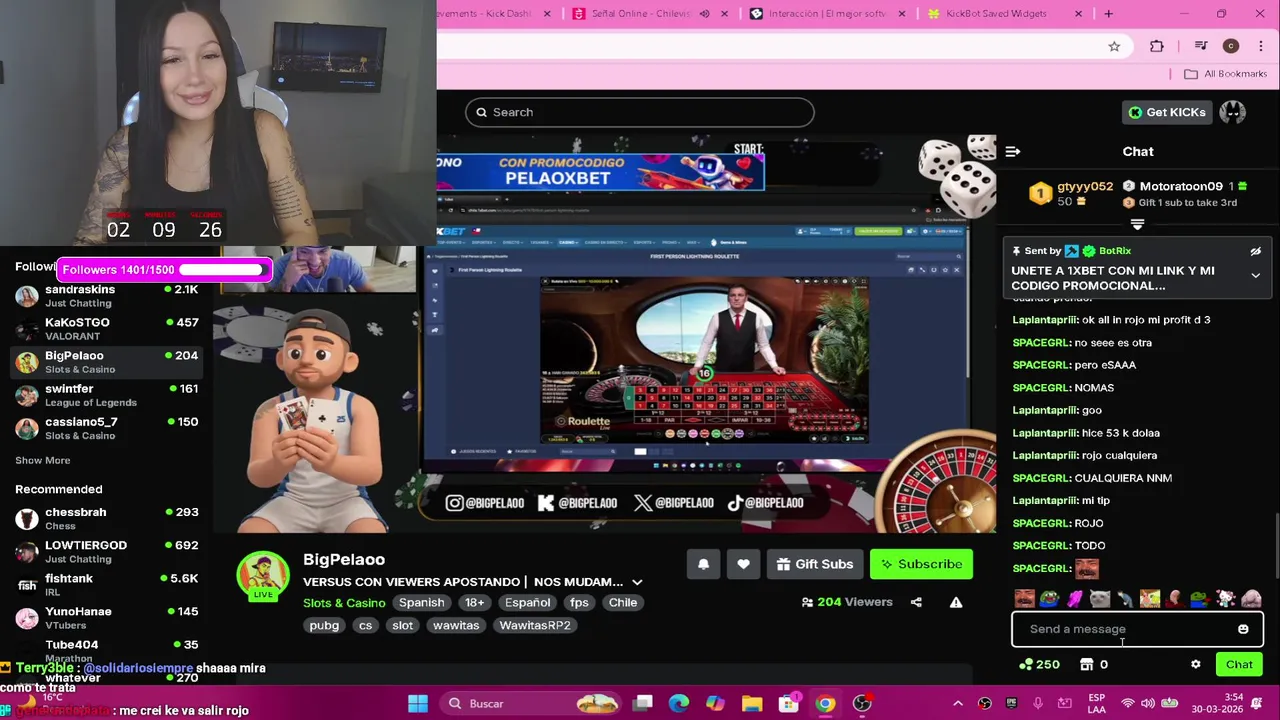Open YunoHanae recommended channel
Image resolution: width=1280 pixels, height=720 pixels.
107,617
